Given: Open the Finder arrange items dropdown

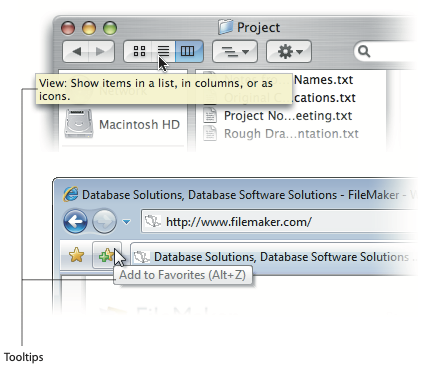Looking at the screenshot, I should point(235,51).
